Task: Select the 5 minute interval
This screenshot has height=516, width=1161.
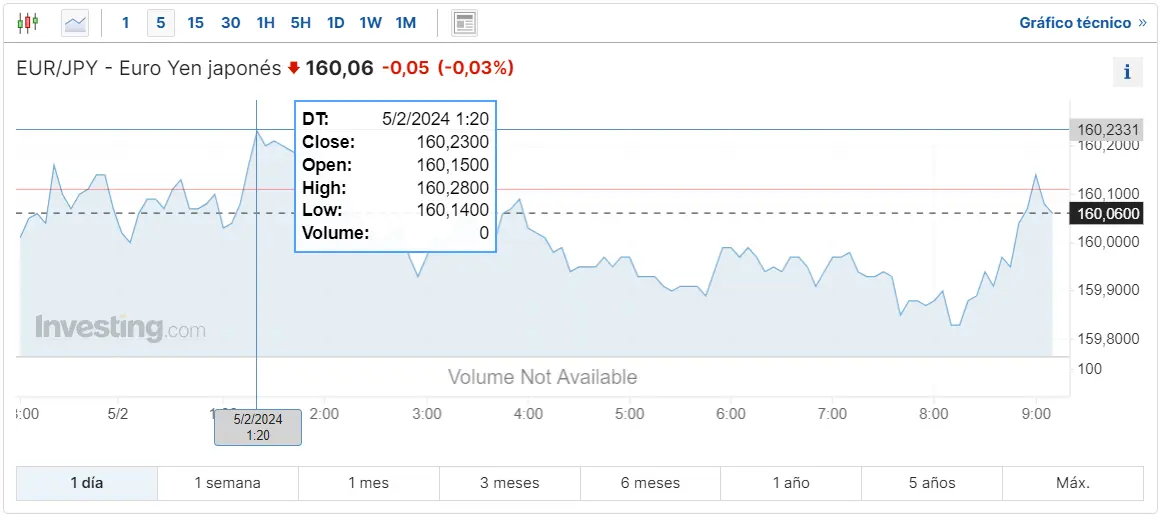Action: pos(161,23)
